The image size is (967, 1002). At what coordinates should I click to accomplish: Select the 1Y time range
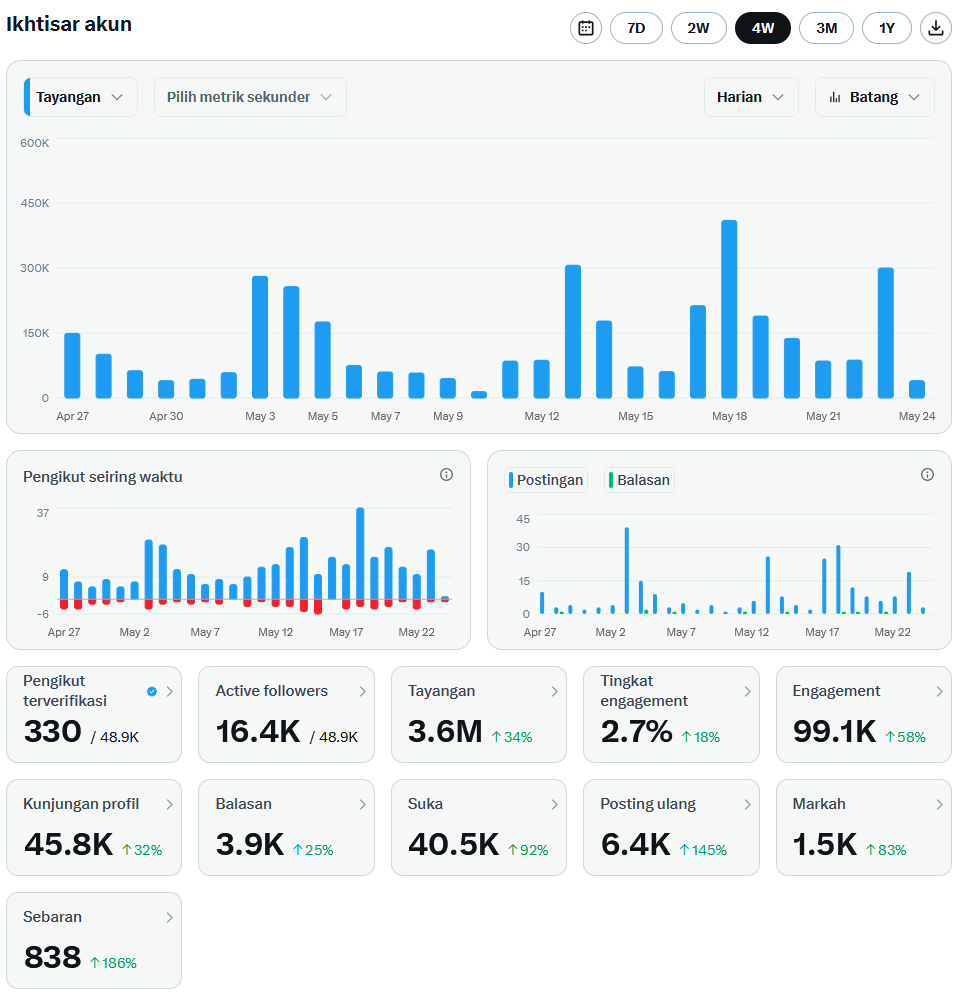click(886, 28)
